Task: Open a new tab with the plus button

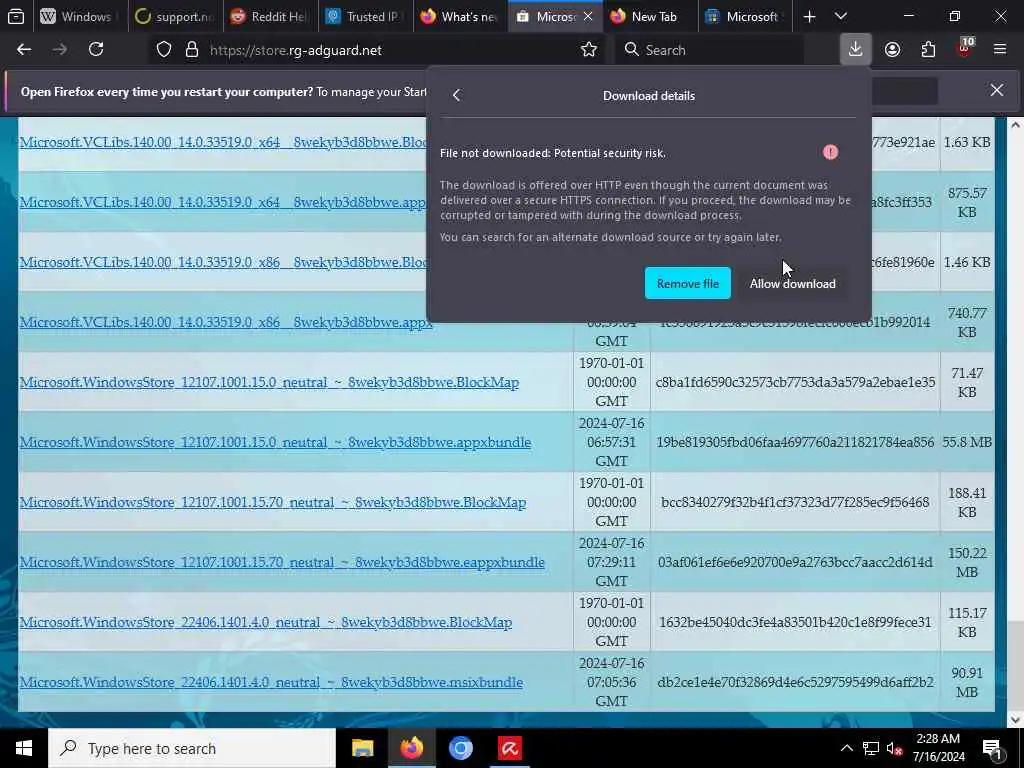Action: 809,16
